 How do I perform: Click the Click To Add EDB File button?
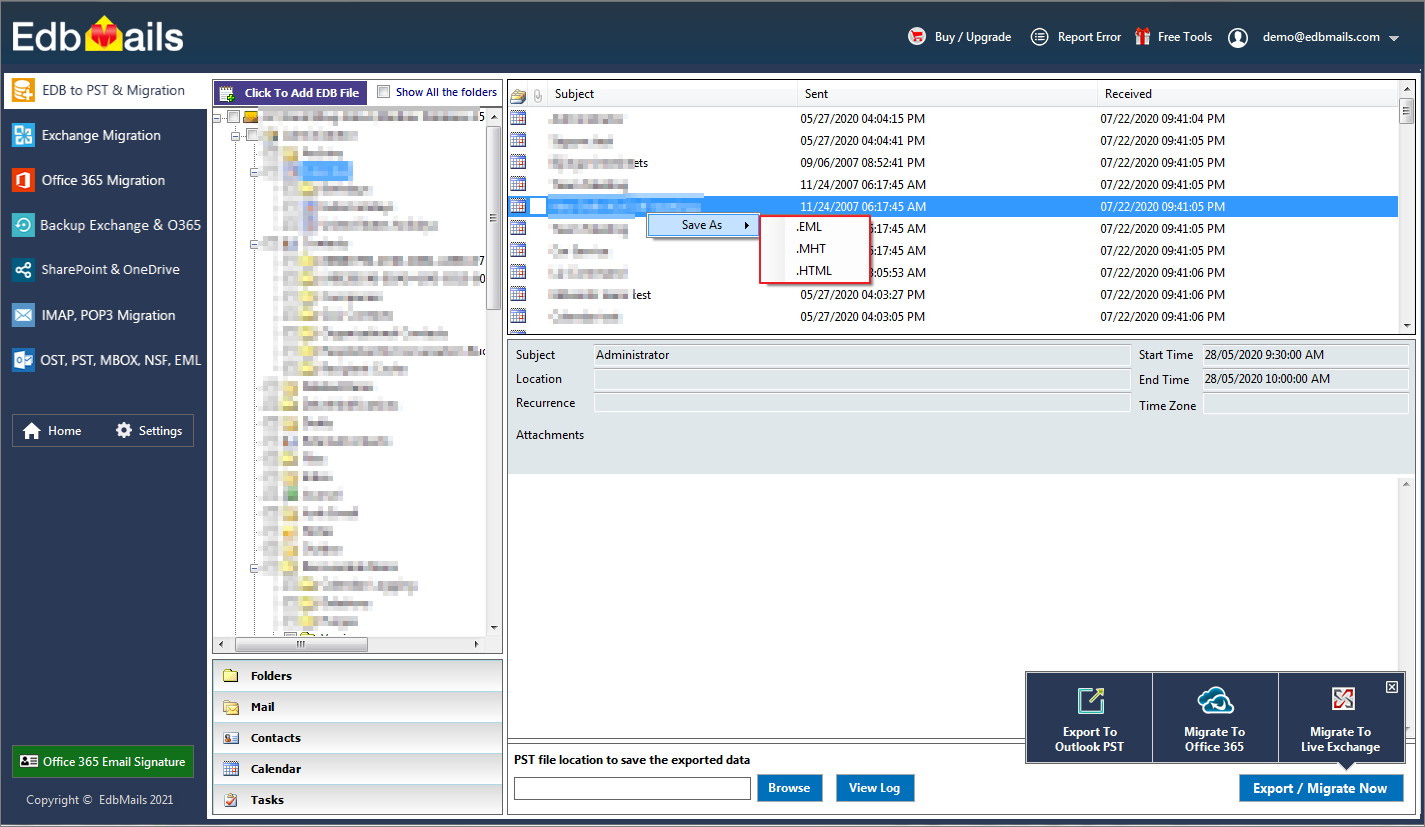point(290,93)
